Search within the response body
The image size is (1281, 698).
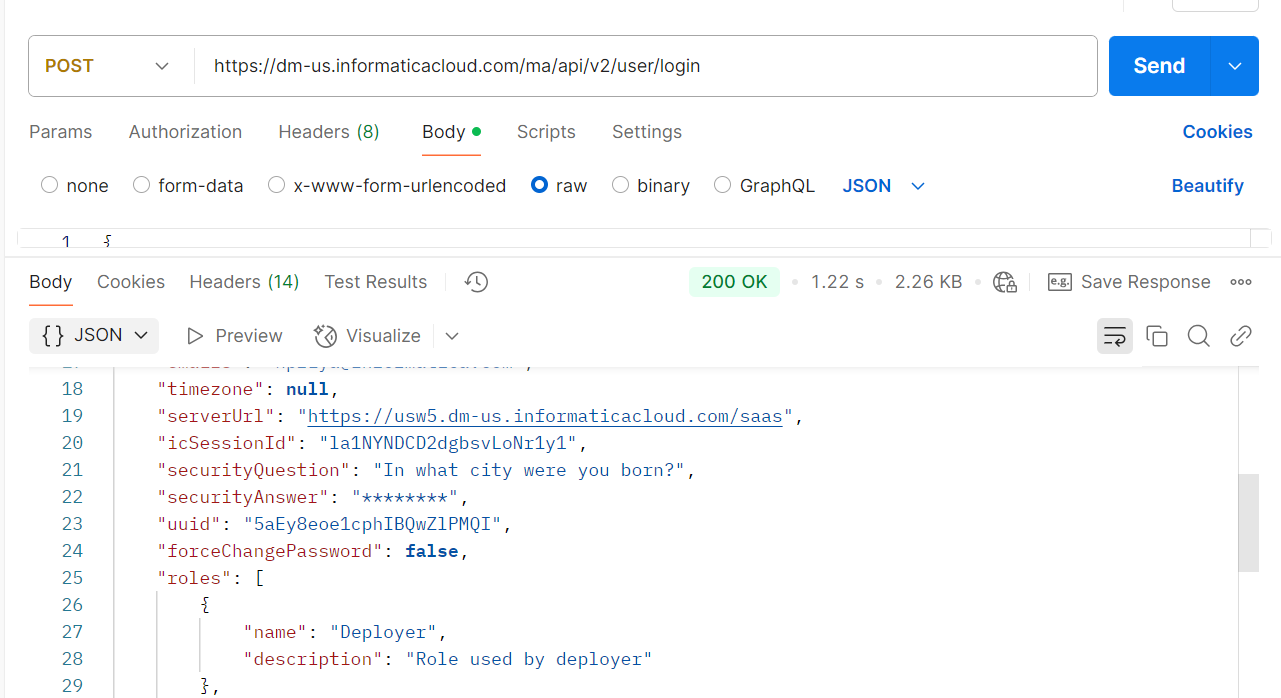[x=1199, y=336]
